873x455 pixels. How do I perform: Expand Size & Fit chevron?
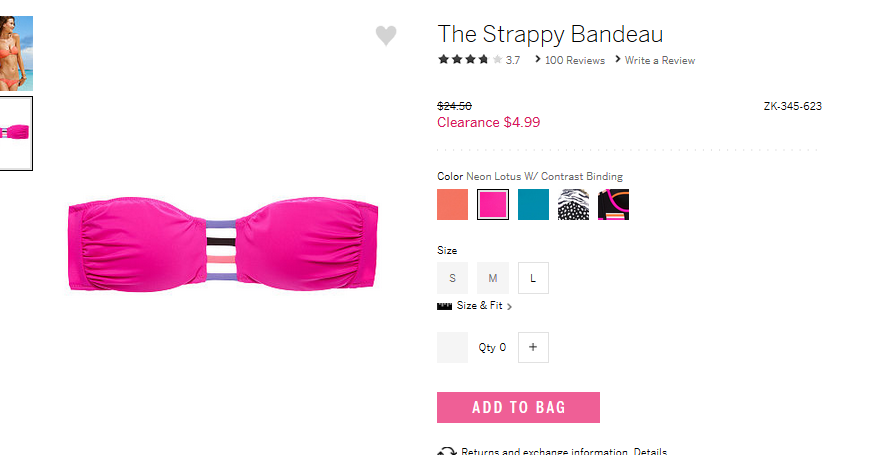(509, 306)
